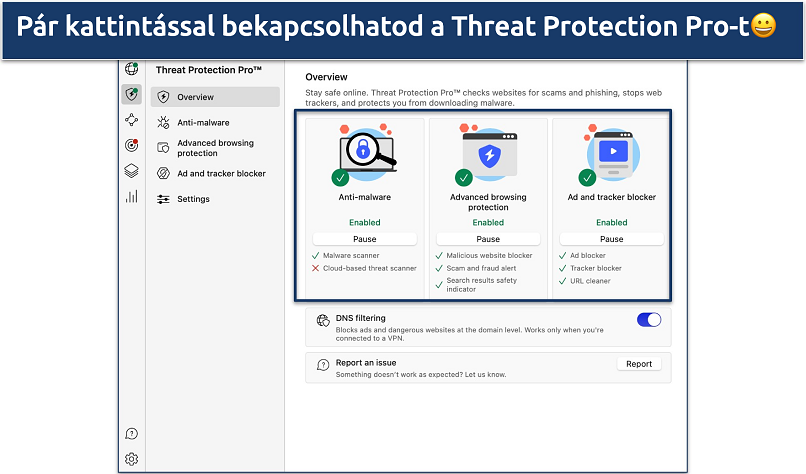Open Advanced browsing protection menu item
The width and height of the screenshot is (806, 474).
[215, 148]
